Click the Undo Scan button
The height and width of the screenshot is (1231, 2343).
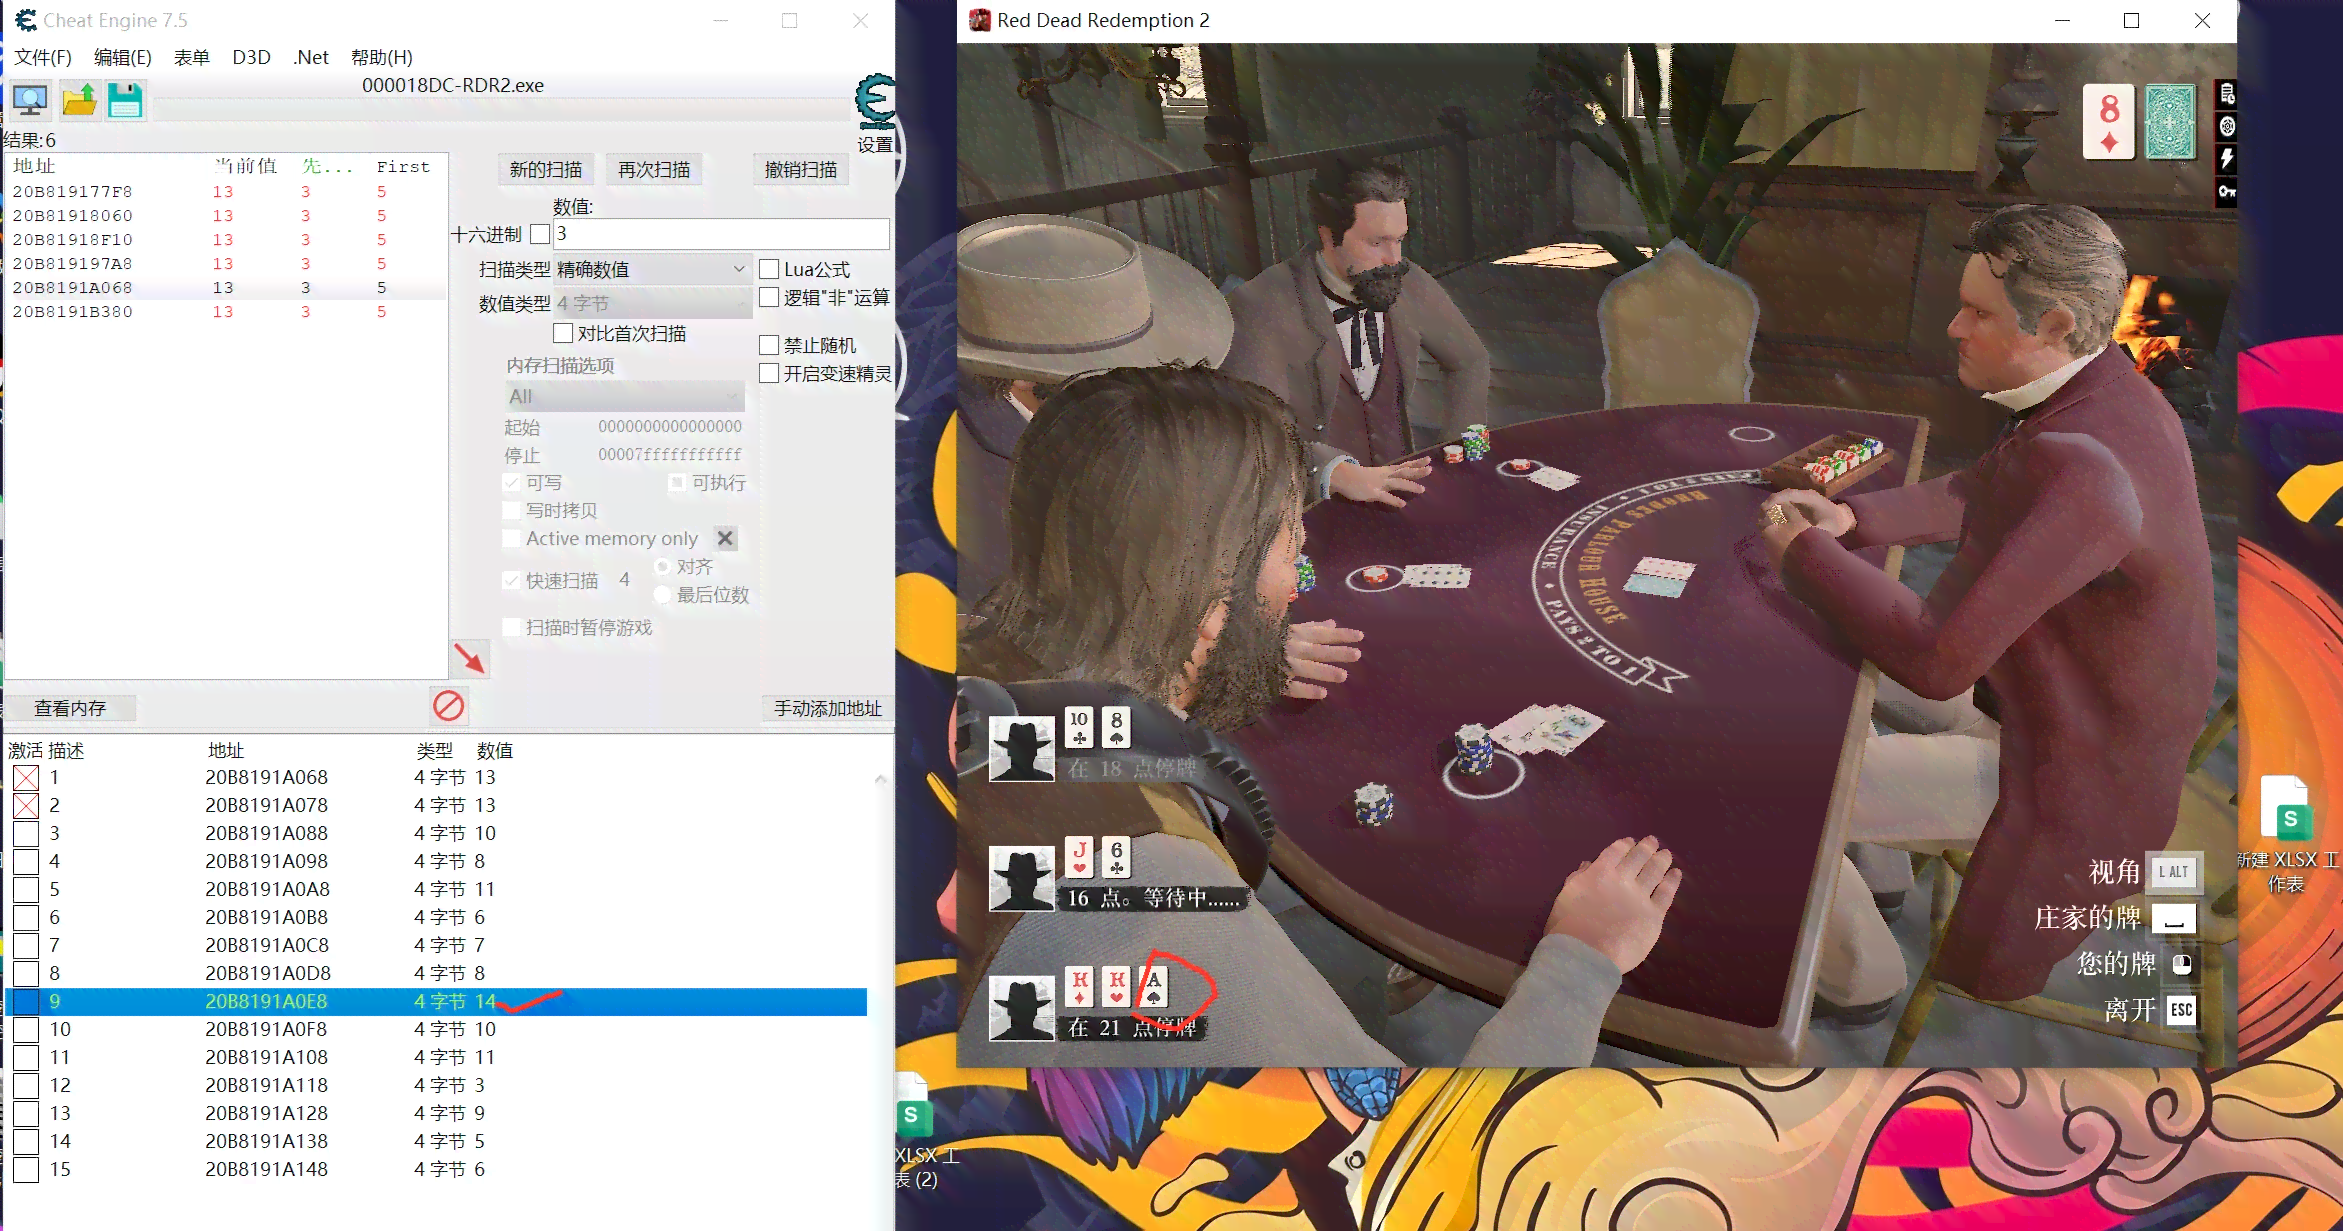click(x=800, y=169)
